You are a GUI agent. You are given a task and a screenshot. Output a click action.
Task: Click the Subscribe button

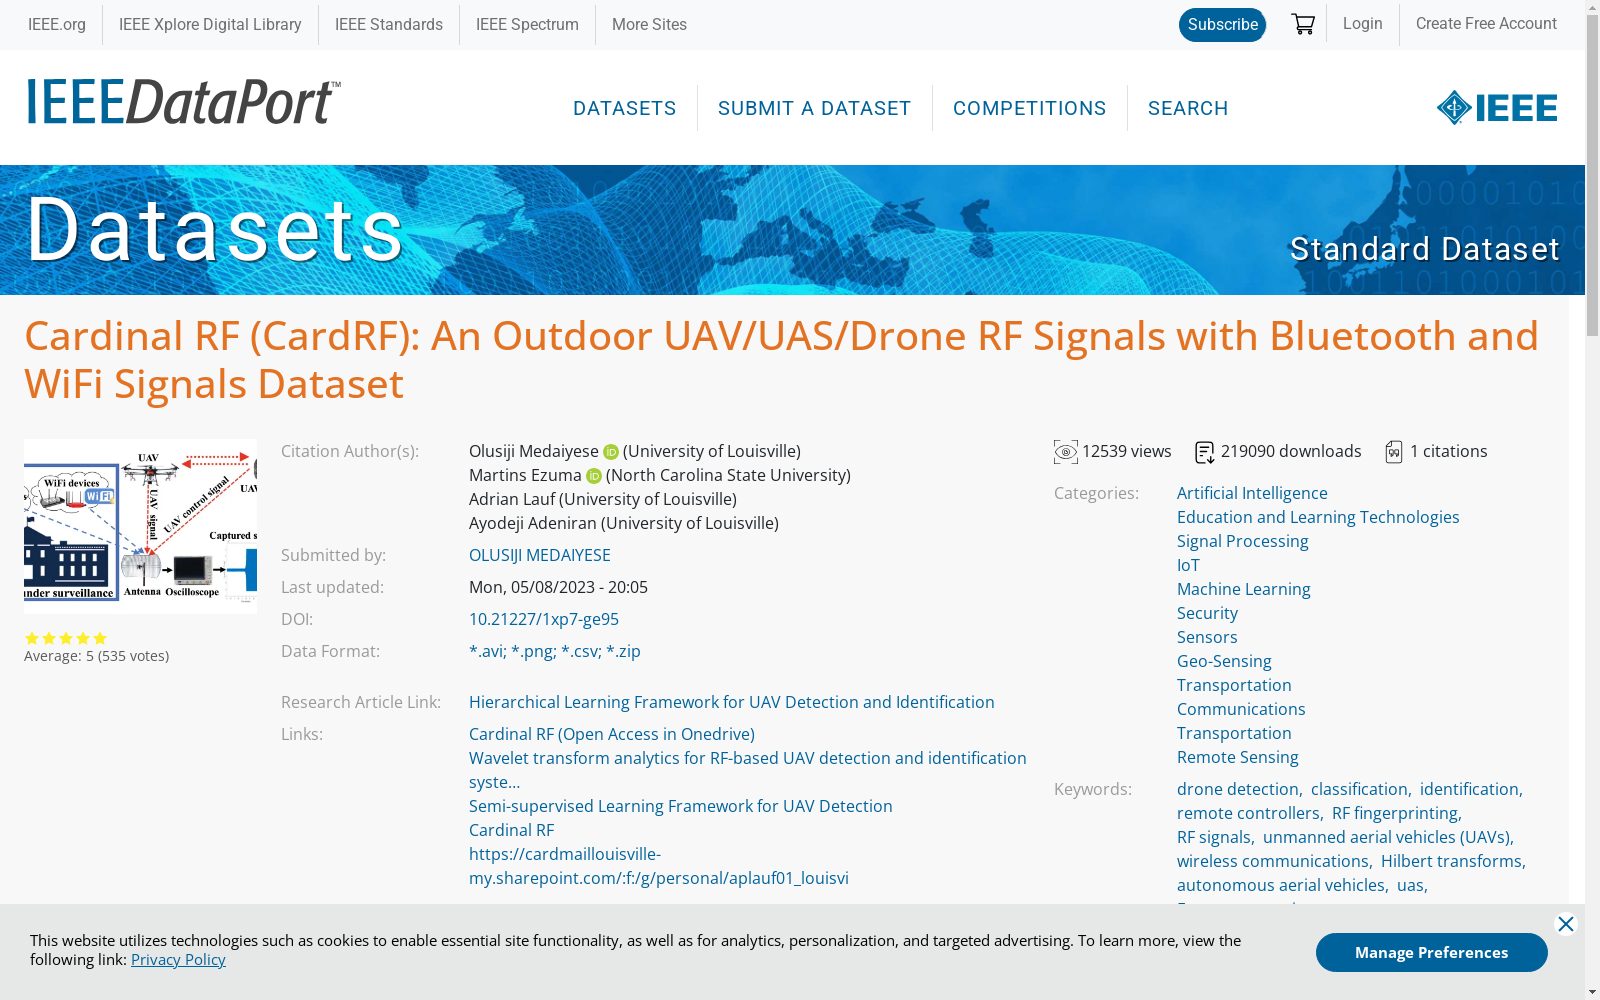click(x=1222, y=25)
